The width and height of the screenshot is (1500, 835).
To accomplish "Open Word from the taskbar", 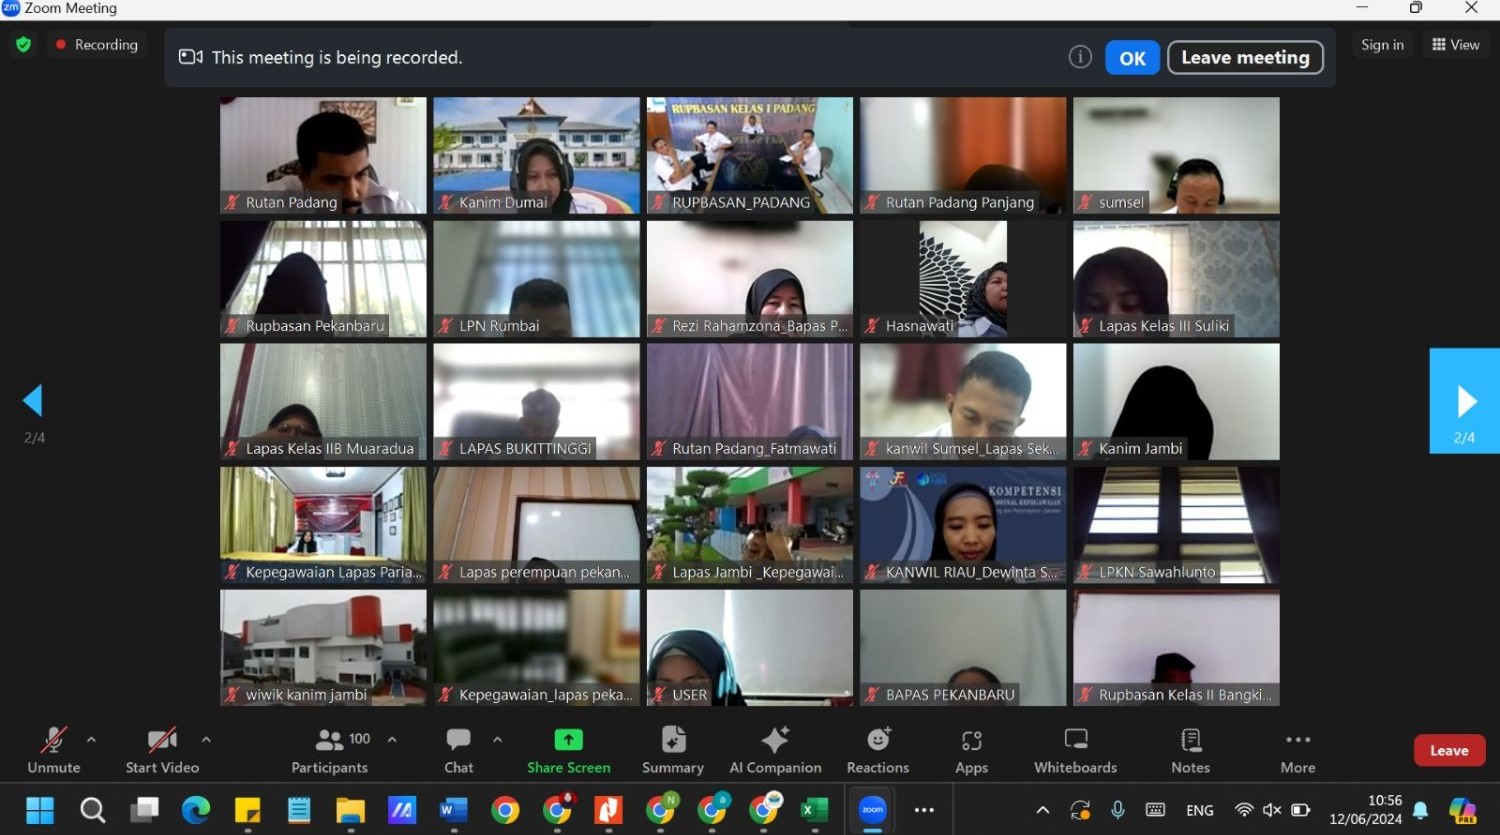I will pos(453,810).
